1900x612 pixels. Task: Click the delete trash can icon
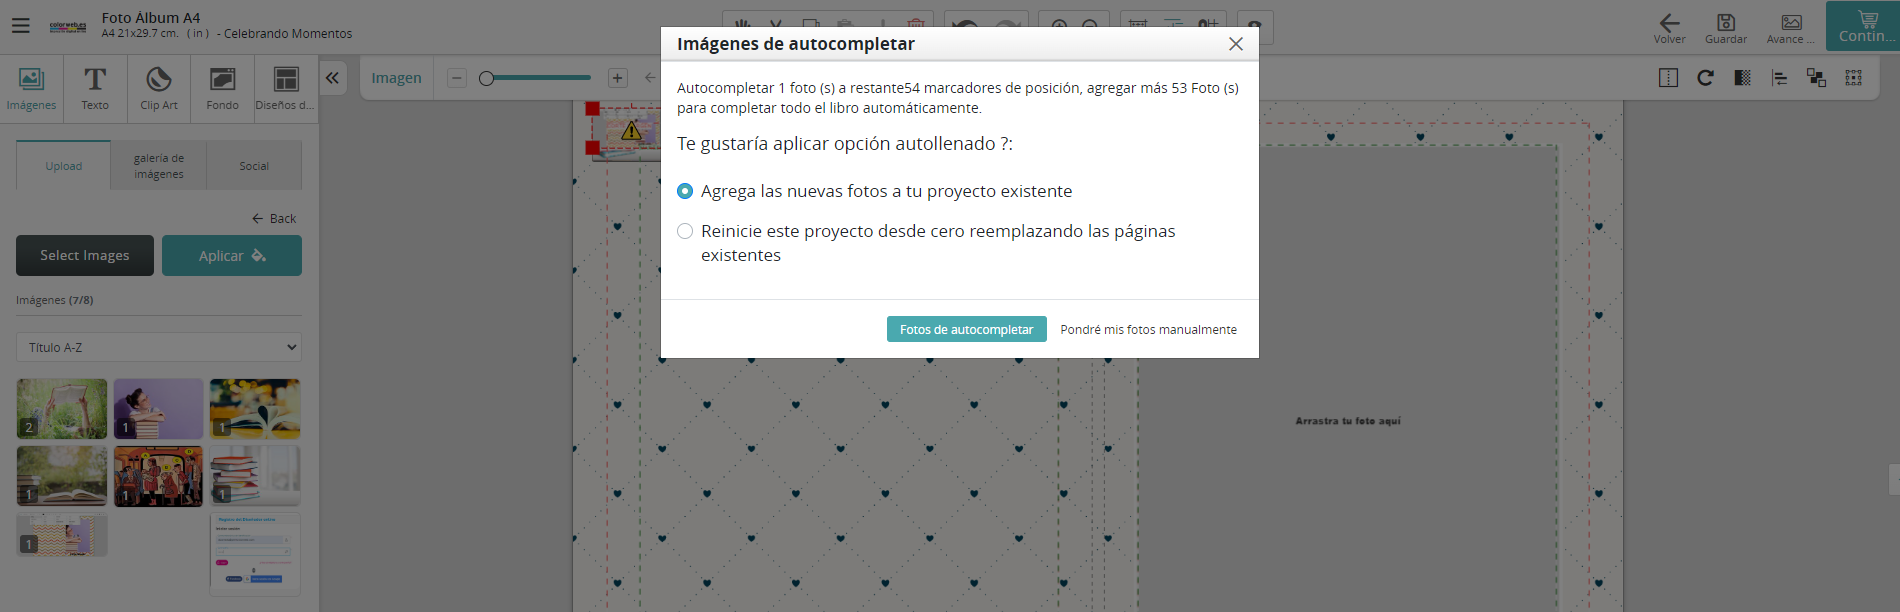915,24
